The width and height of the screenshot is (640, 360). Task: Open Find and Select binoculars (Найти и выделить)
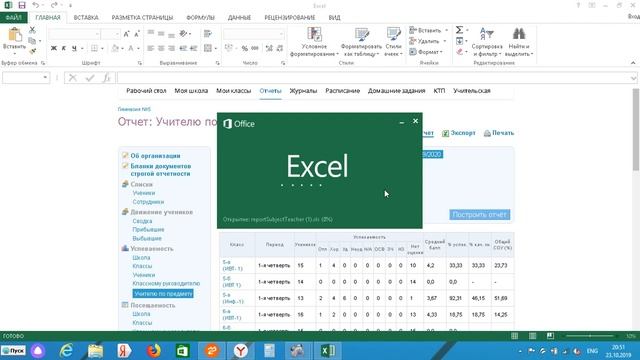(x=519, y=42)
